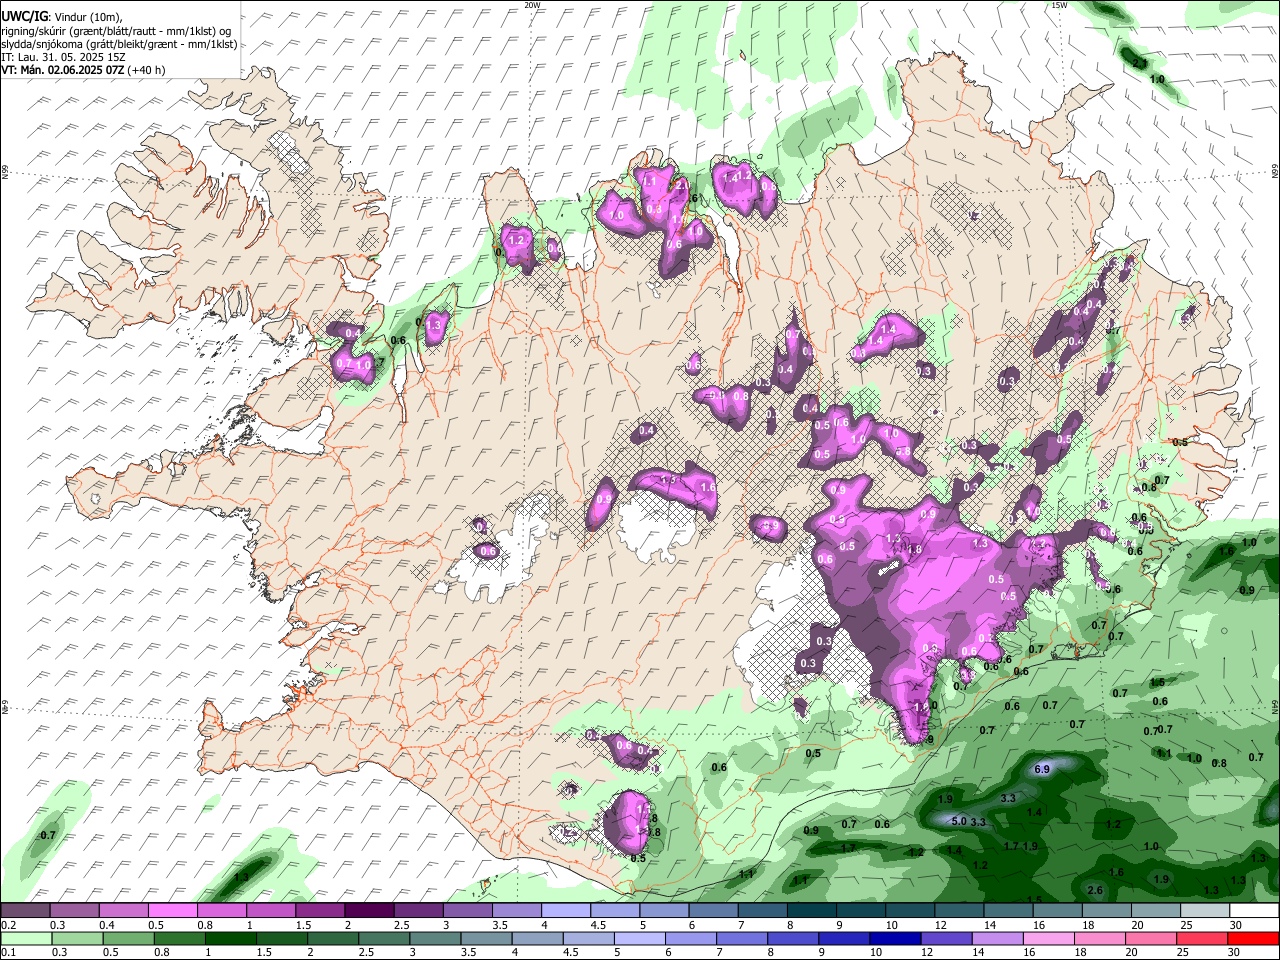Pick the dark teal 8–9 snow legend swatch

[x=811, y=911]
